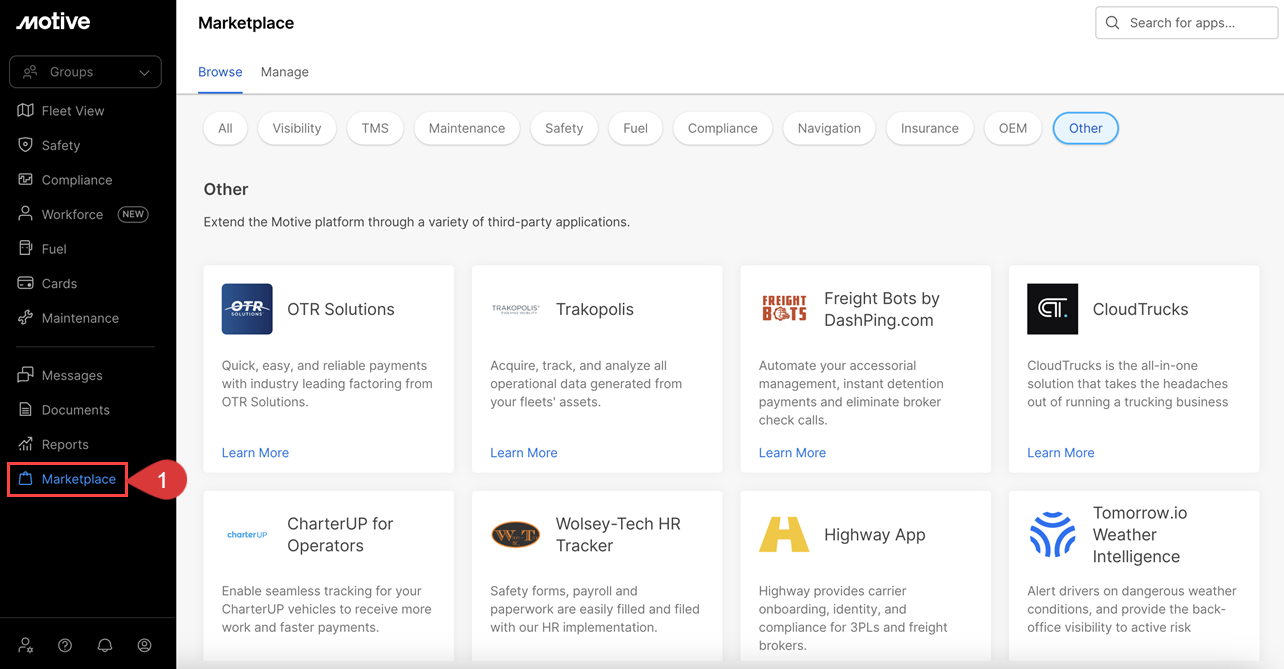This screenshot has height=669, width=1284.
Task: Click the Cards icon in sidebar
Action: click(x=25, y=283)
